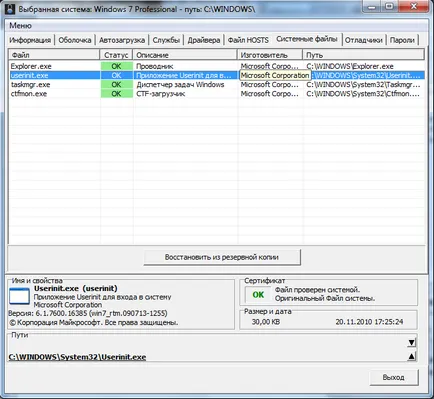The height and width of the screenshot is (399, 434).
Task: Click the date 20.11.2010 17:25:24
Action: [369, 322]
